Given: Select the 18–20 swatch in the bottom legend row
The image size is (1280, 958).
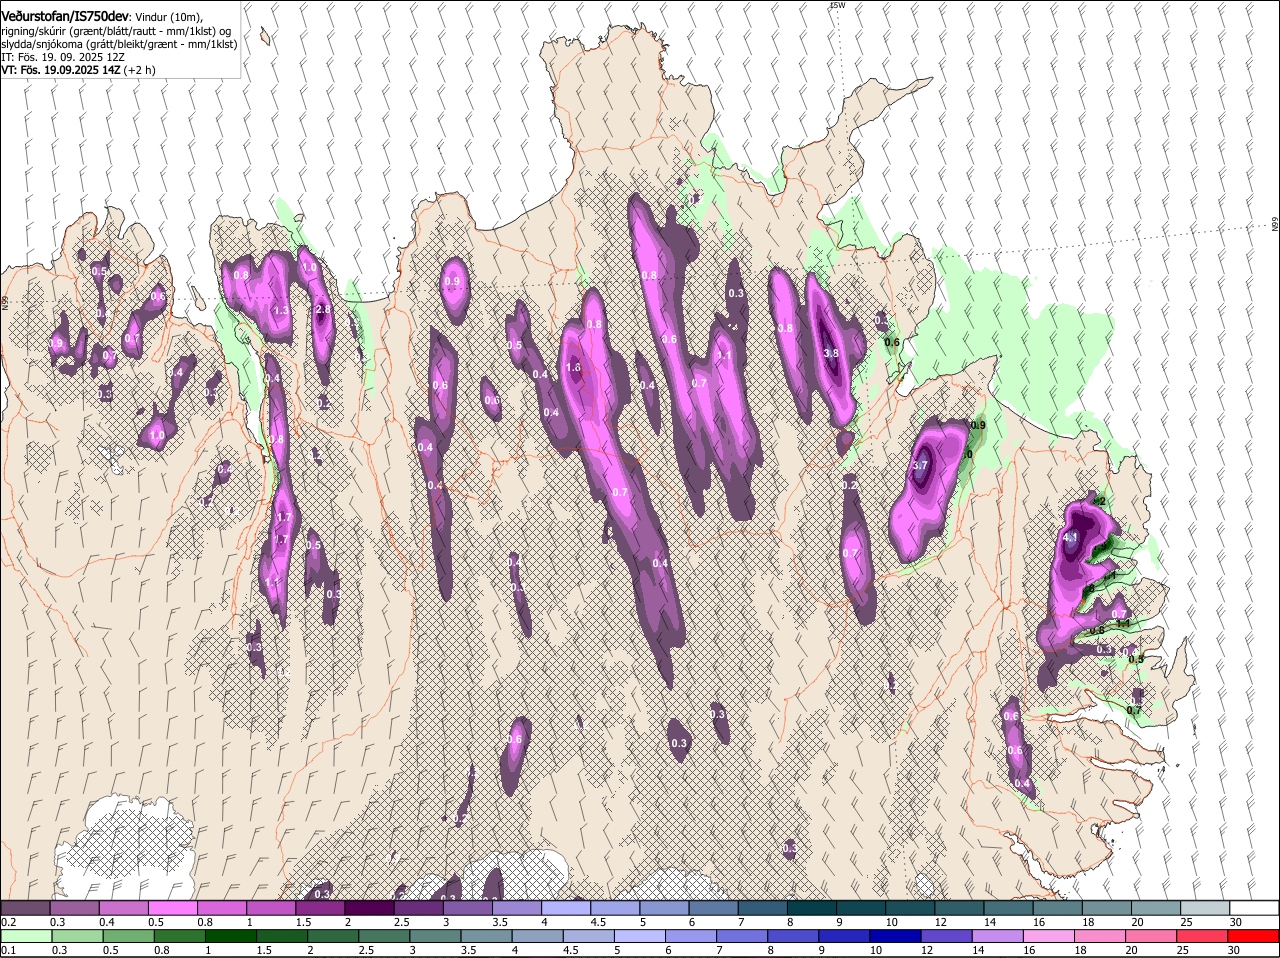Looking at the screenshot, I should coord(1100,936).
